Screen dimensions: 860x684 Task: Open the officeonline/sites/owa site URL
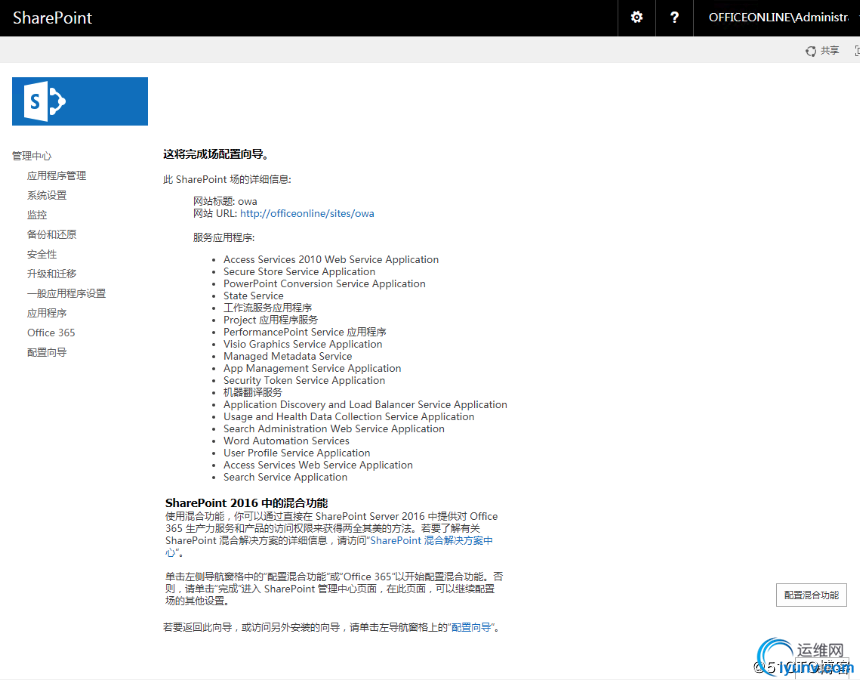pyautogui.click(x=307, y=213)
